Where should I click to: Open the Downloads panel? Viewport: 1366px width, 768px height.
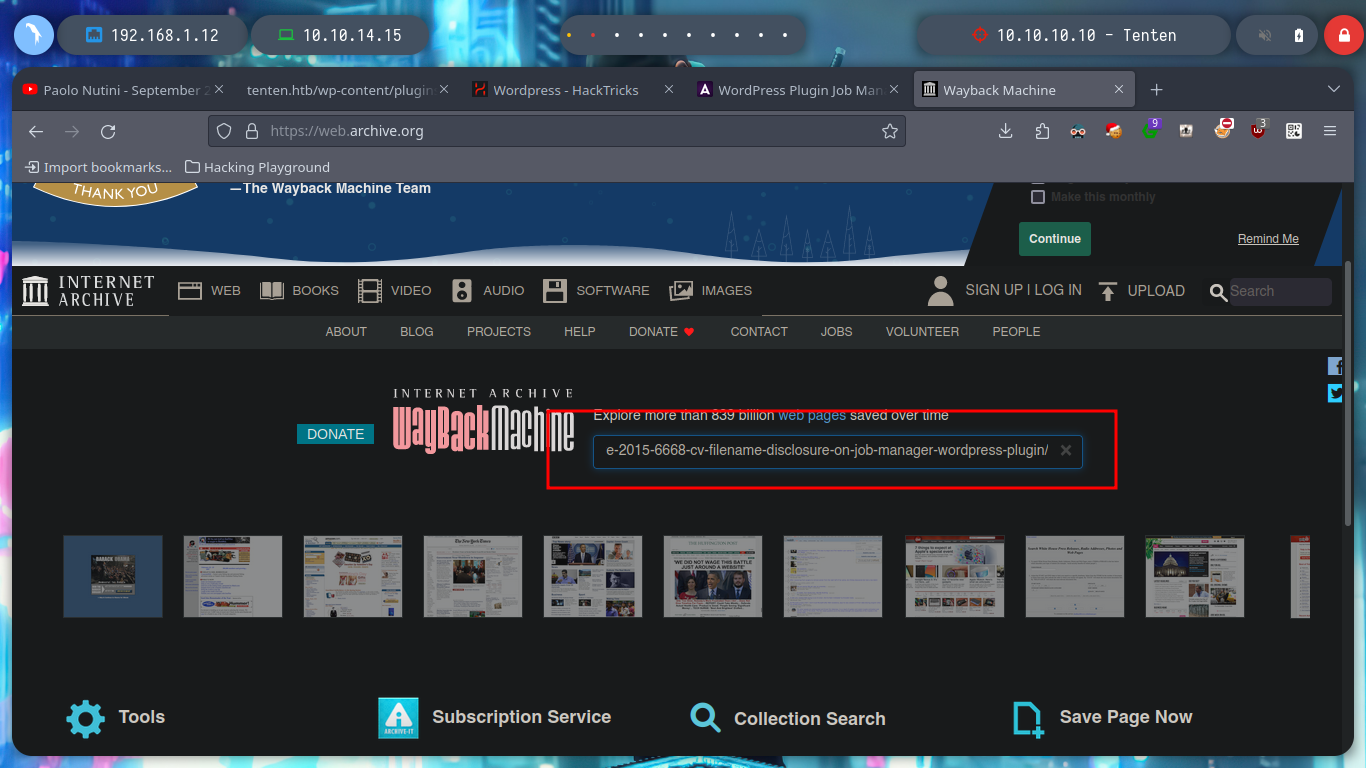click(1006, 131)
